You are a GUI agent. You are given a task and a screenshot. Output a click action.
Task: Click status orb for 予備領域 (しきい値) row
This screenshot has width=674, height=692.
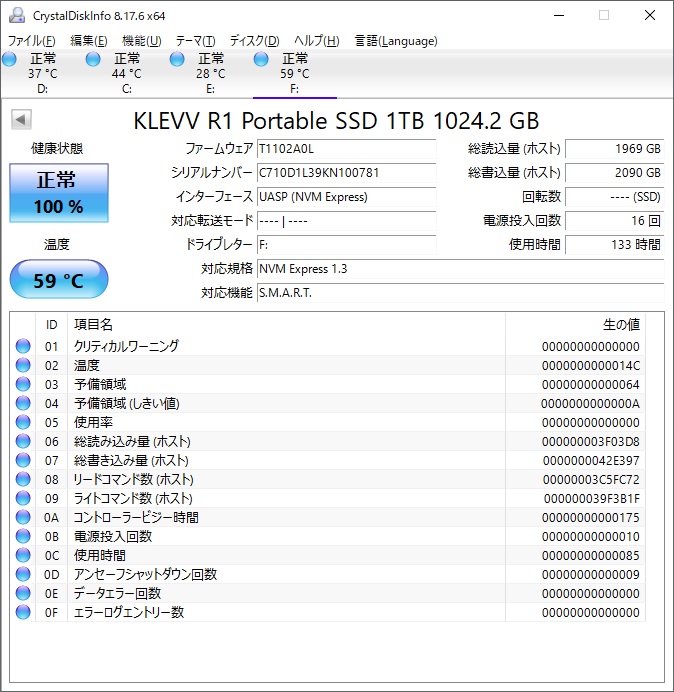point(23,403)
